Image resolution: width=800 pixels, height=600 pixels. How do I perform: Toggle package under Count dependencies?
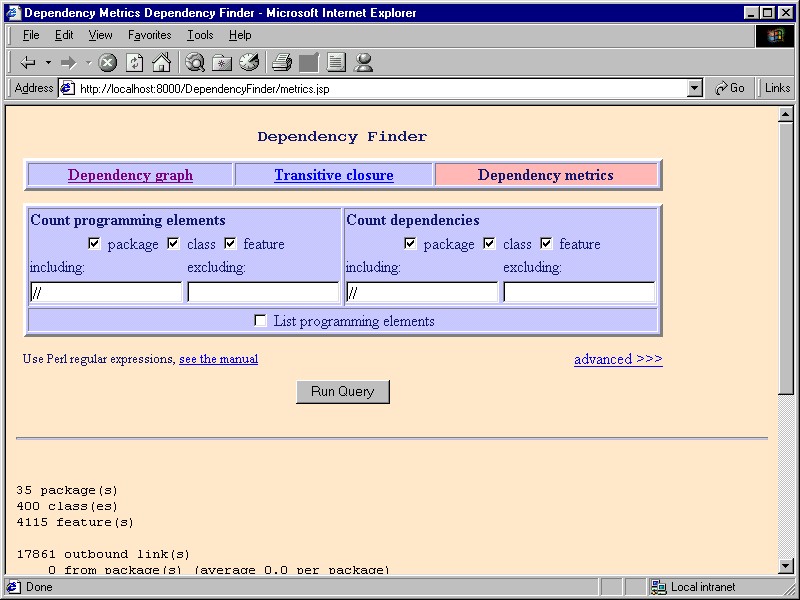[410, 243]
